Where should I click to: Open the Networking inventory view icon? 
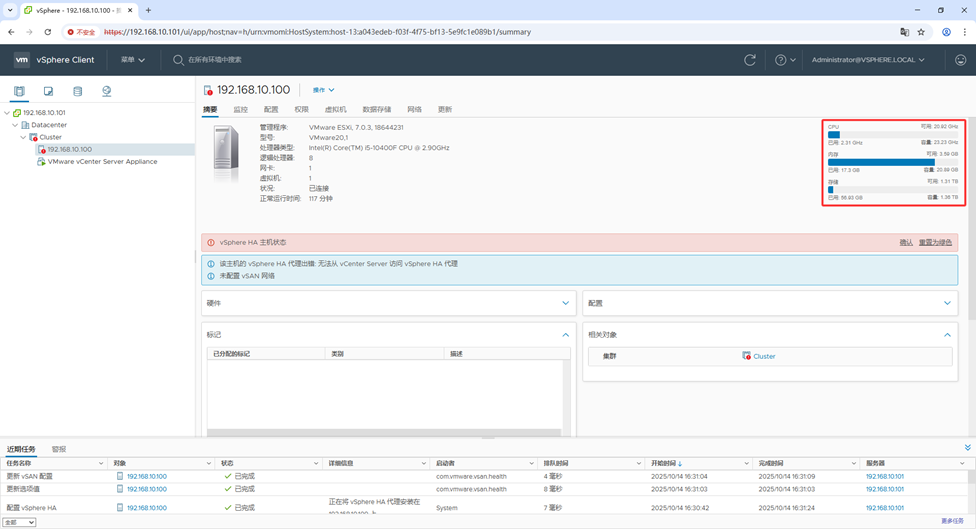106,91
